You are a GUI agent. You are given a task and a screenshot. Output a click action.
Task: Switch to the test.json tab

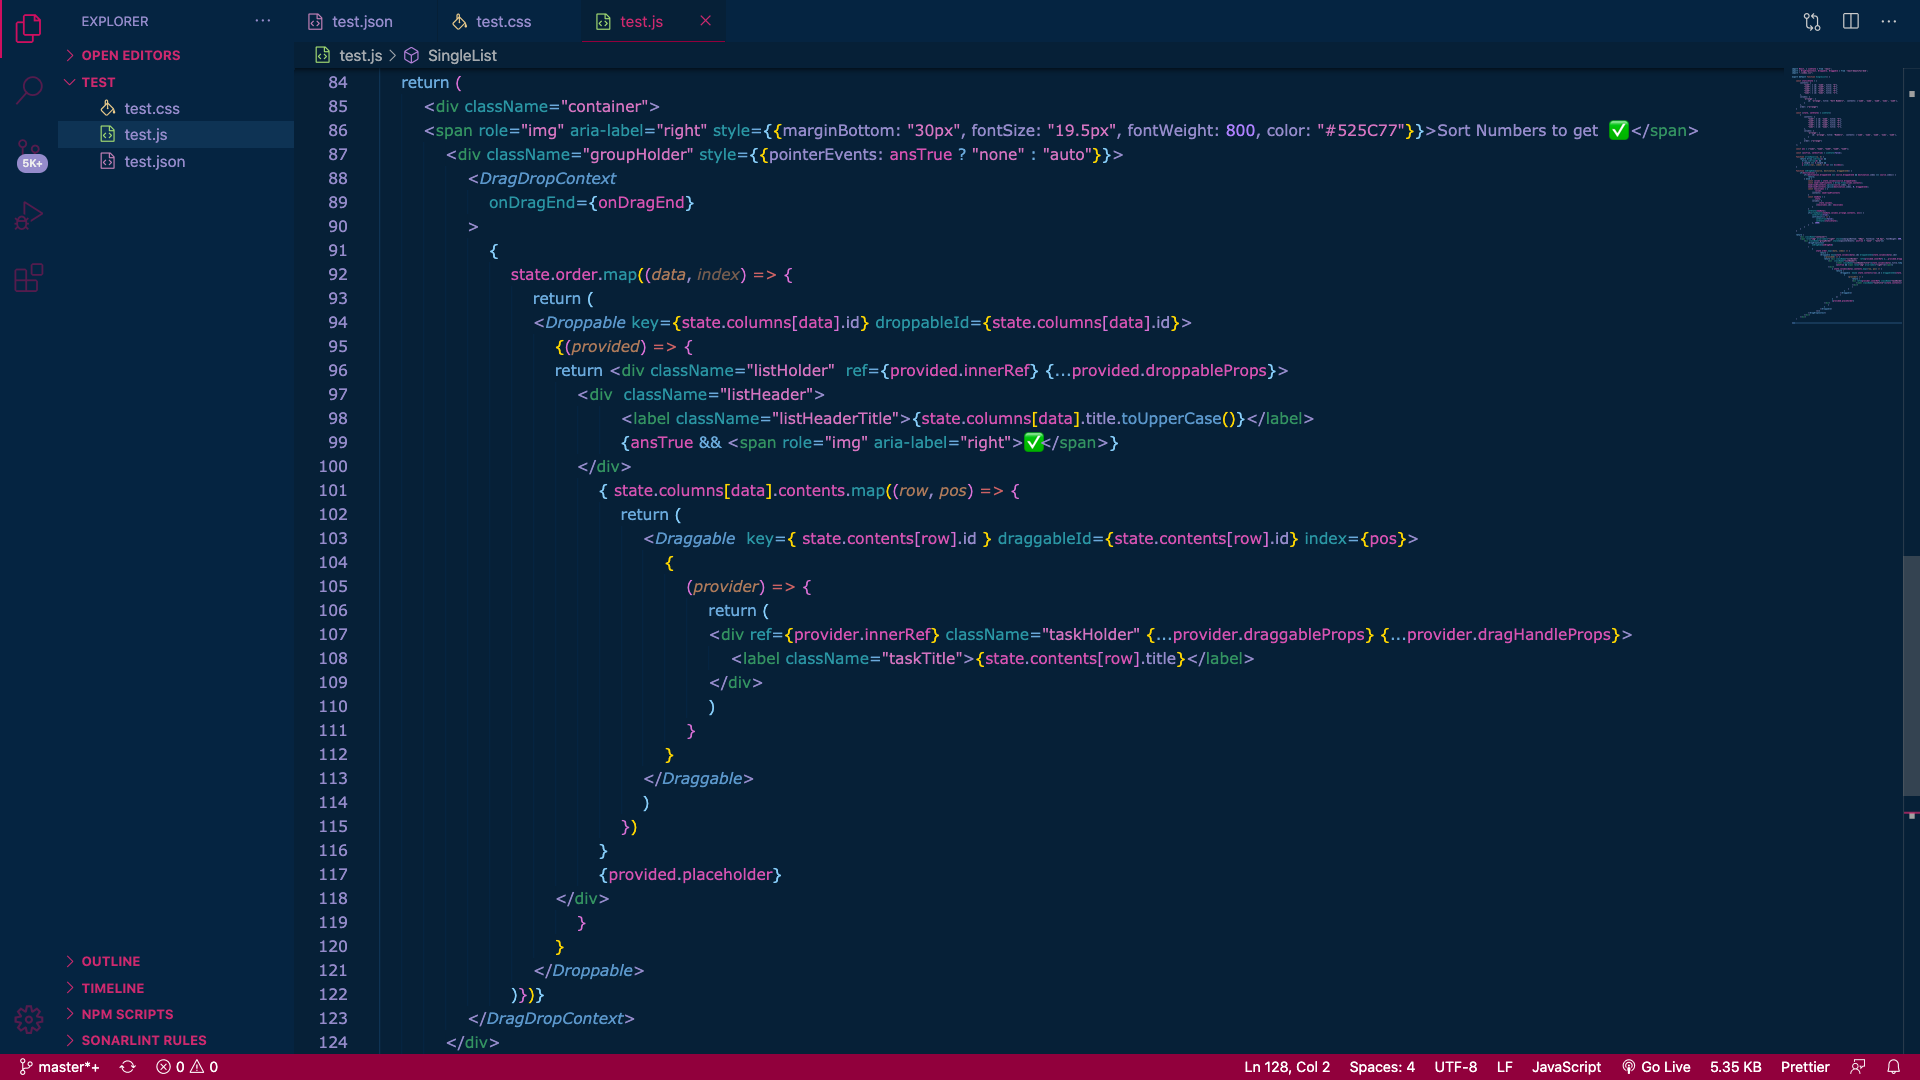click(x=362, y=21)
